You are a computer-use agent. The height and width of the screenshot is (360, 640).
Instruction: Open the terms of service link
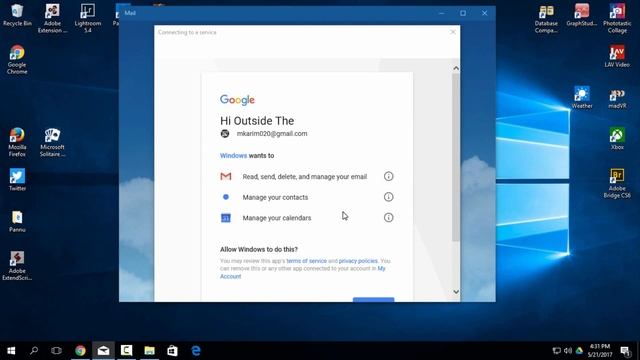307,261
